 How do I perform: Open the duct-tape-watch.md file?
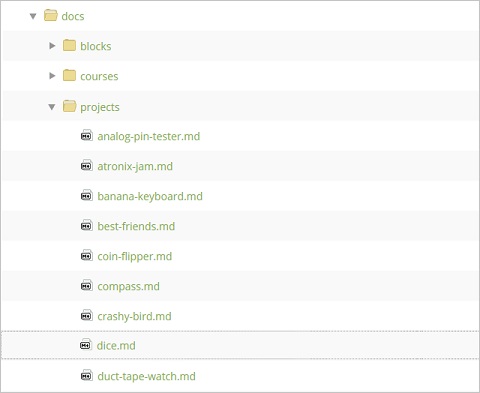point(146,376)
